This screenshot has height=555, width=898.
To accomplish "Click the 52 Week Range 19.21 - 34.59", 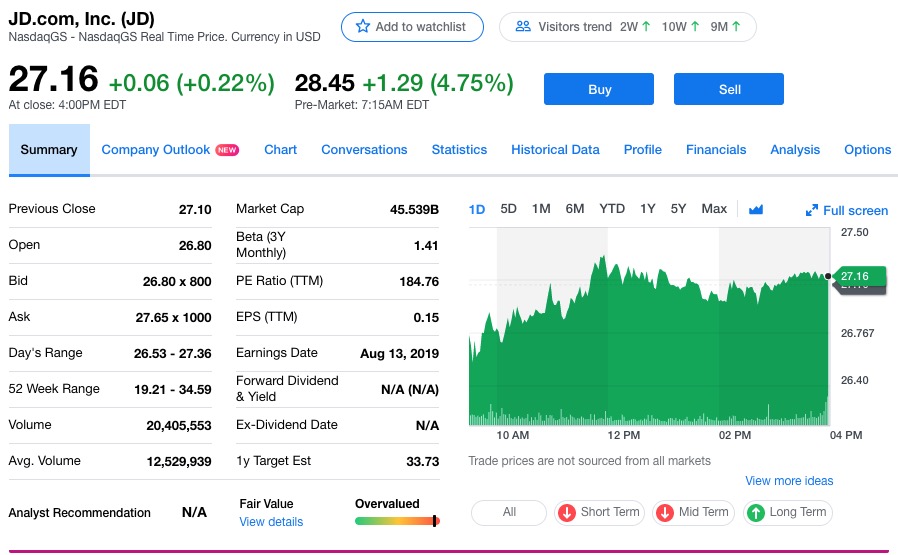I will pos(172,389).
